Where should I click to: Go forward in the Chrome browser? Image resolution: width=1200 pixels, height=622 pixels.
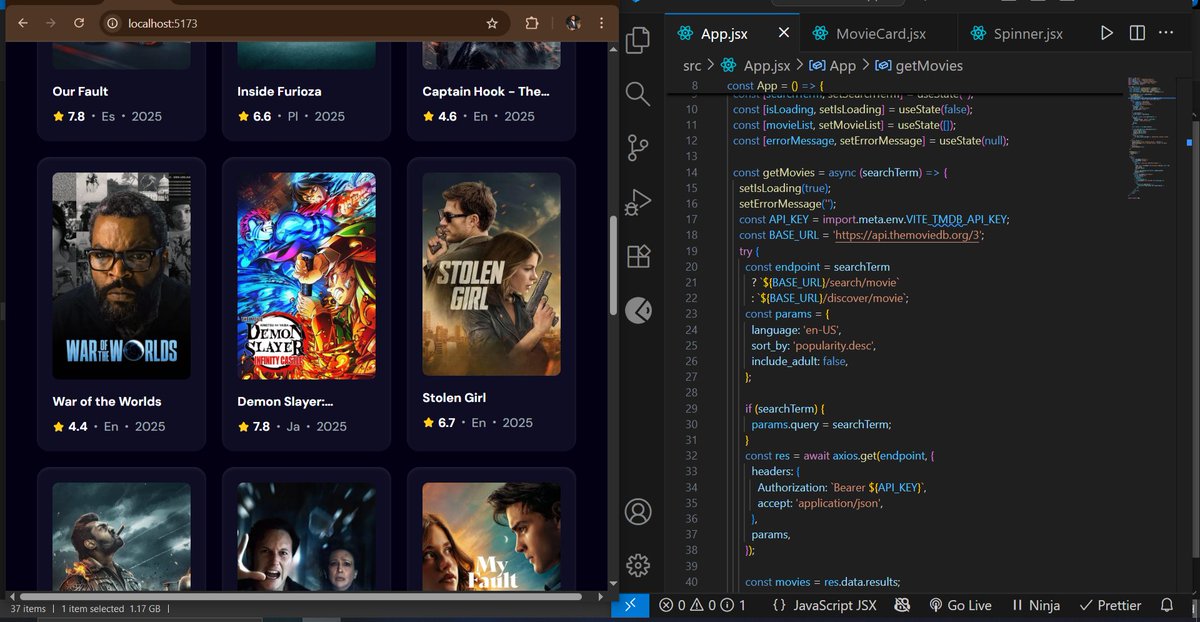[x=51, y=22]
